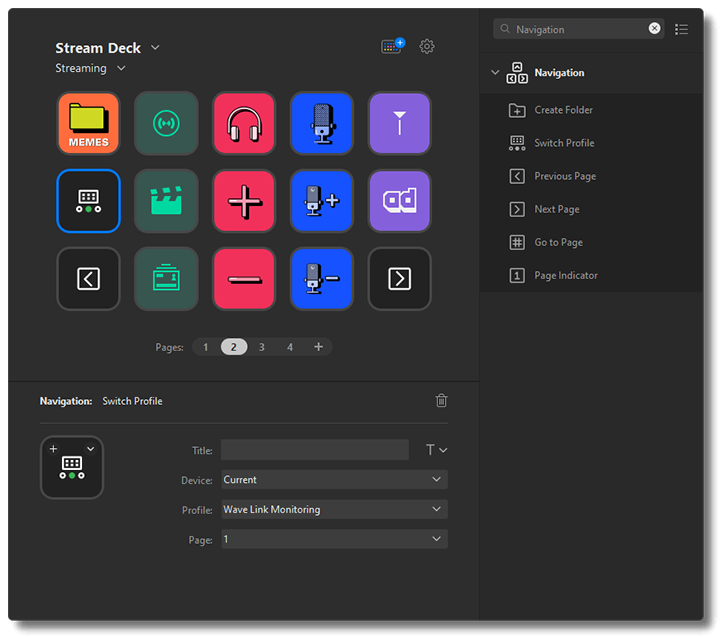Screen dimensions: 720x637
Task: Open the title font options dropdown
Action: 436,450
